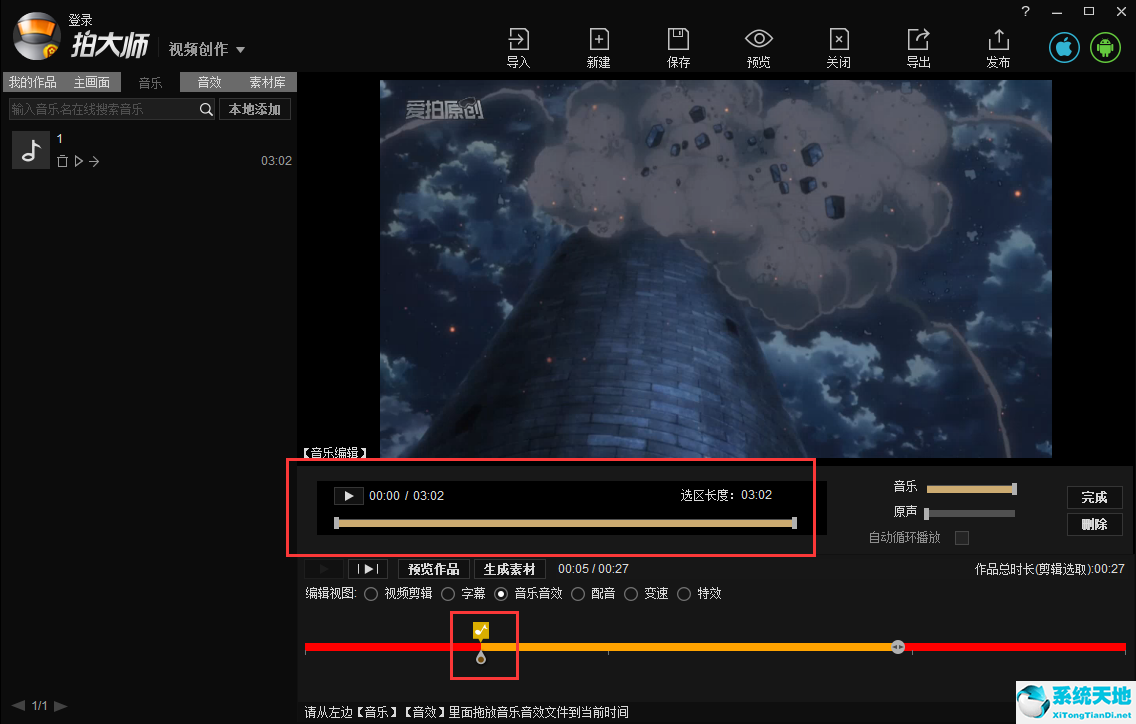Select the yellow marker checkbox on timeline
Viewport: 1136px width, 724px height.
[481, 630]
